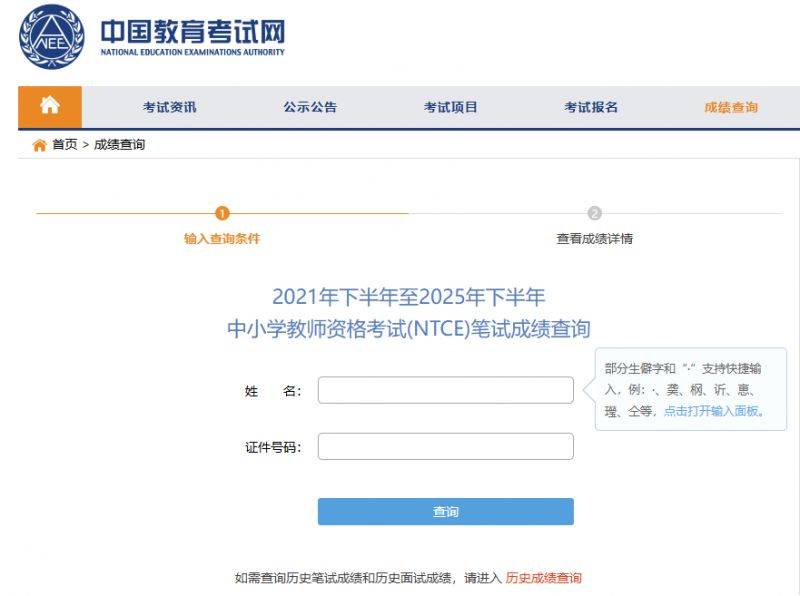Viewport: 800px width, 596px height.
Task: Click the 首页 breadcrumb link
Action: 65,145
